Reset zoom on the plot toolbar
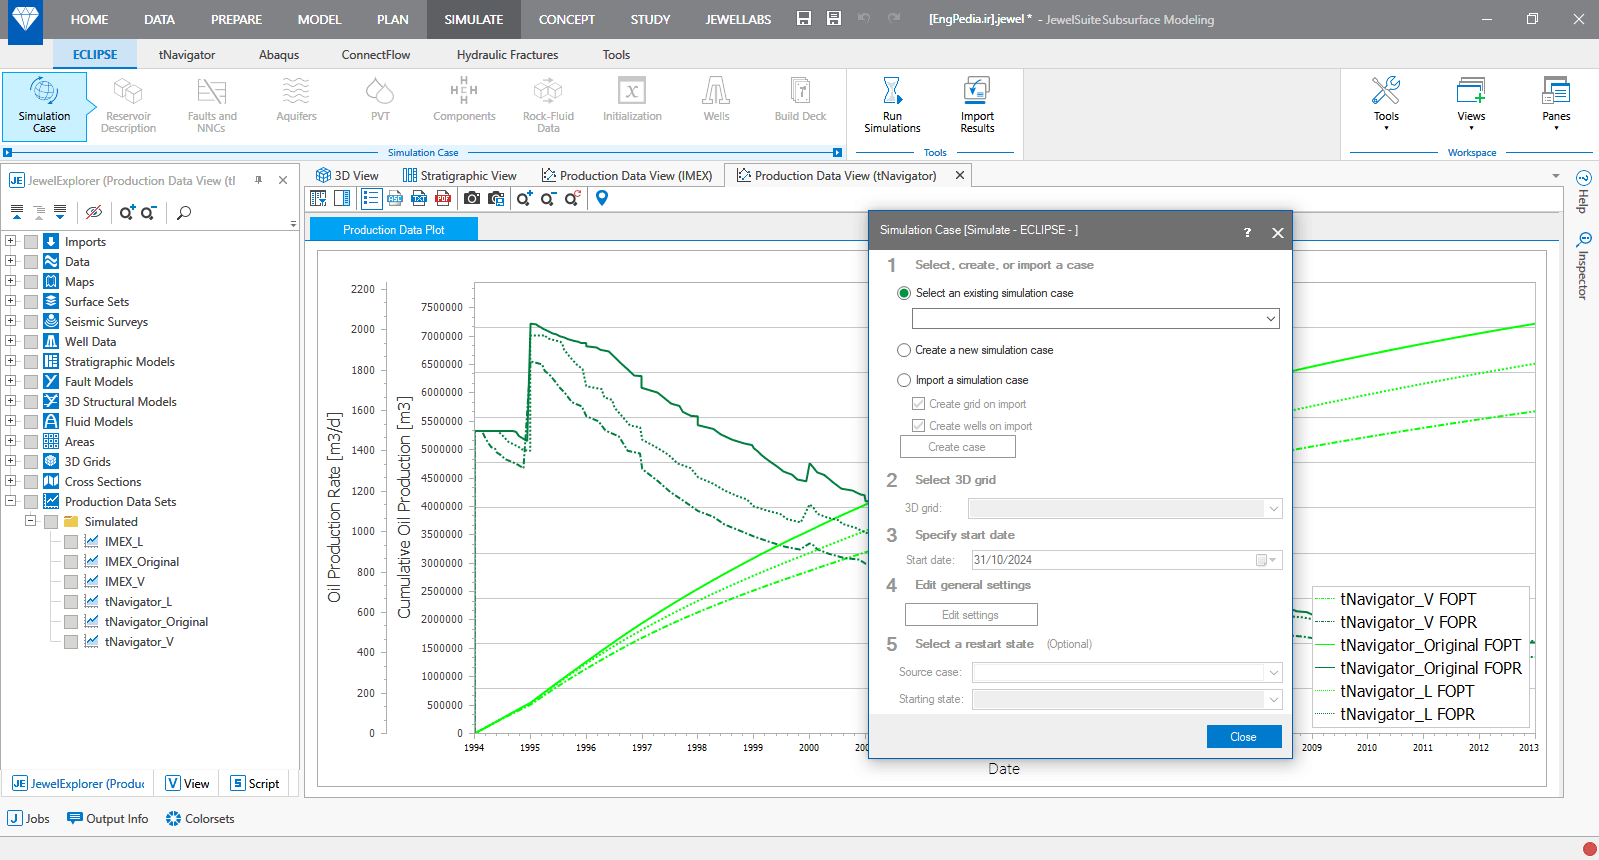Image resolution: width=1599 pixels, height=860 pixels. point(572,199)
